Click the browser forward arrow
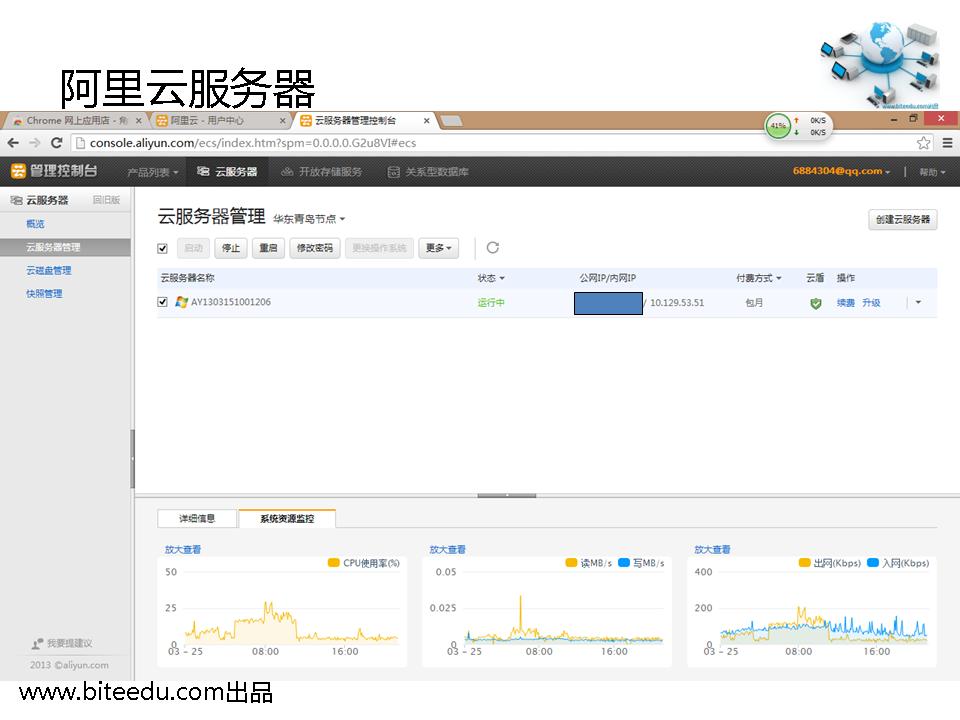Viewport: 960px width, 720px height. pyautogui.click(x=35, y=143)
